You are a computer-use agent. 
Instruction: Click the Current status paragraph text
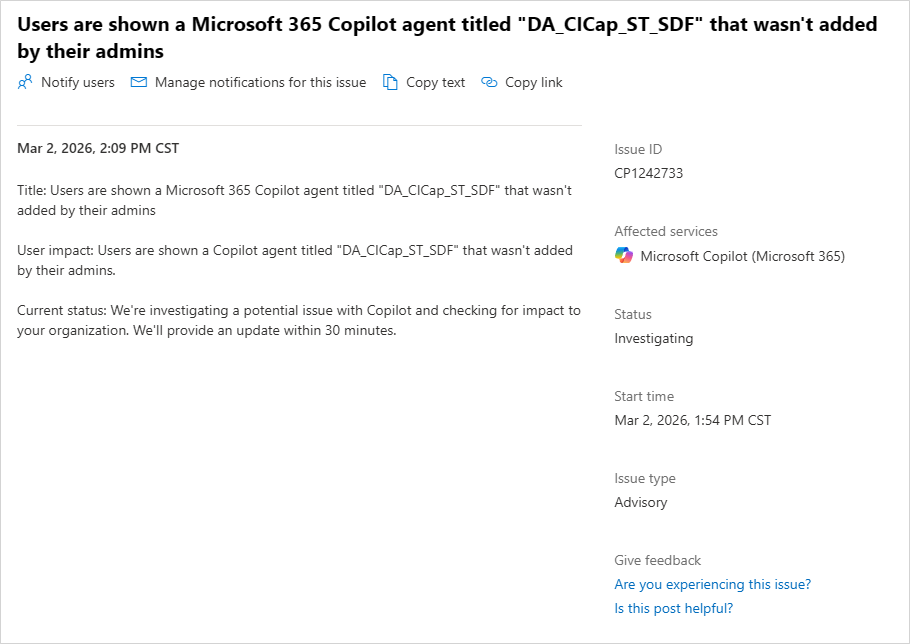[298, 320]
